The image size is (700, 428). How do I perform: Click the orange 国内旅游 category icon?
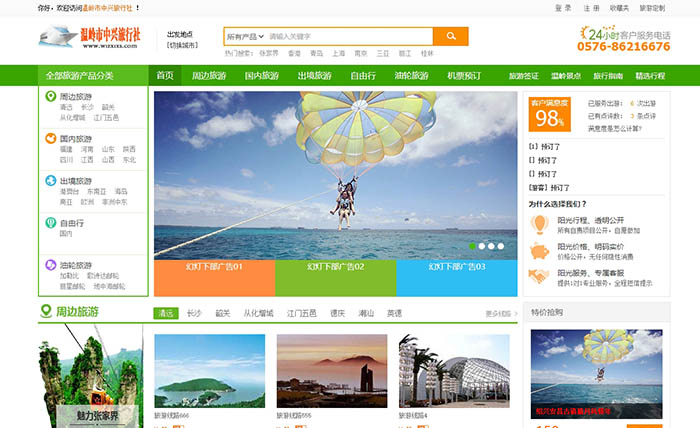pyautogui.click(x=51, y=139)
